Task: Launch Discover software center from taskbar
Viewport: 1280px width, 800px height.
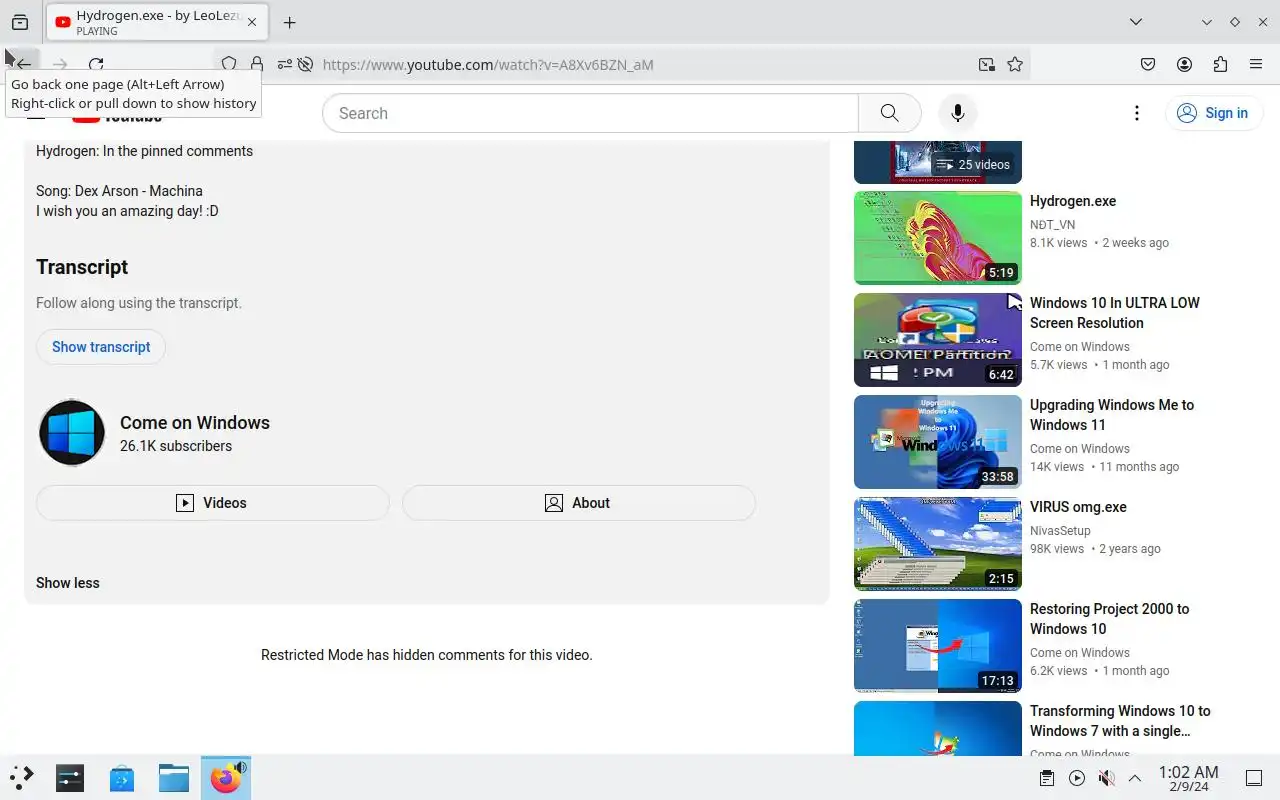Action: (x=122, y=777)
